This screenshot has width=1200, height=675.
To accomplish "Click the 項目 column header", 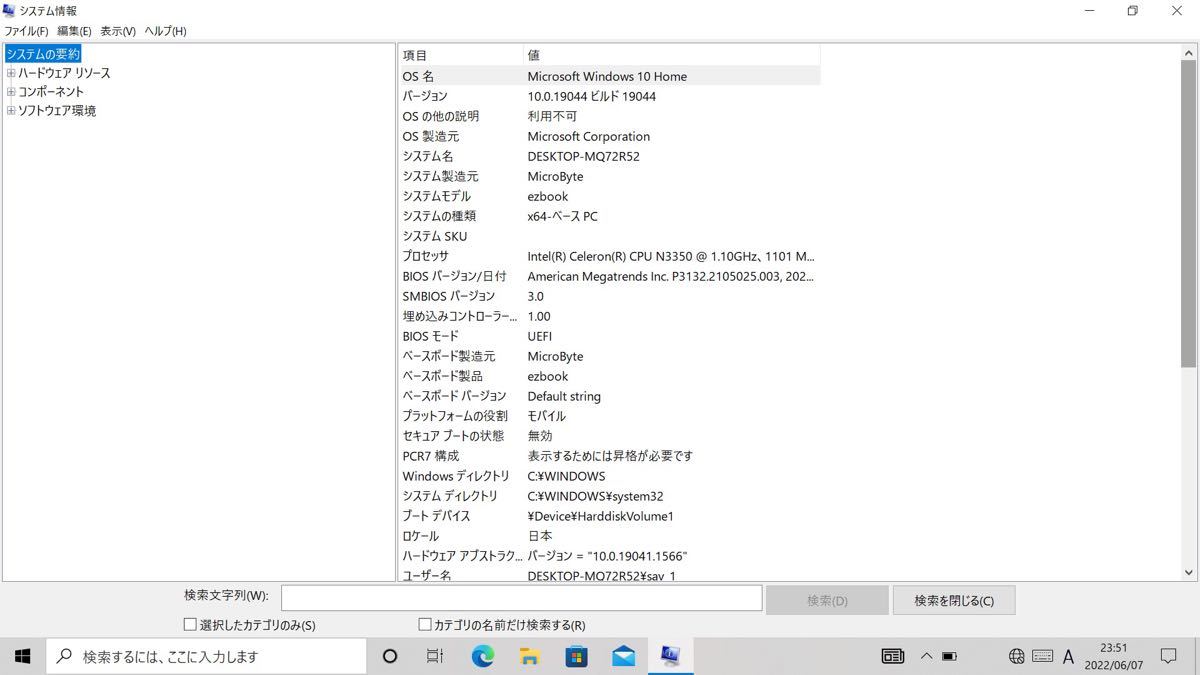I will (461, 55).
